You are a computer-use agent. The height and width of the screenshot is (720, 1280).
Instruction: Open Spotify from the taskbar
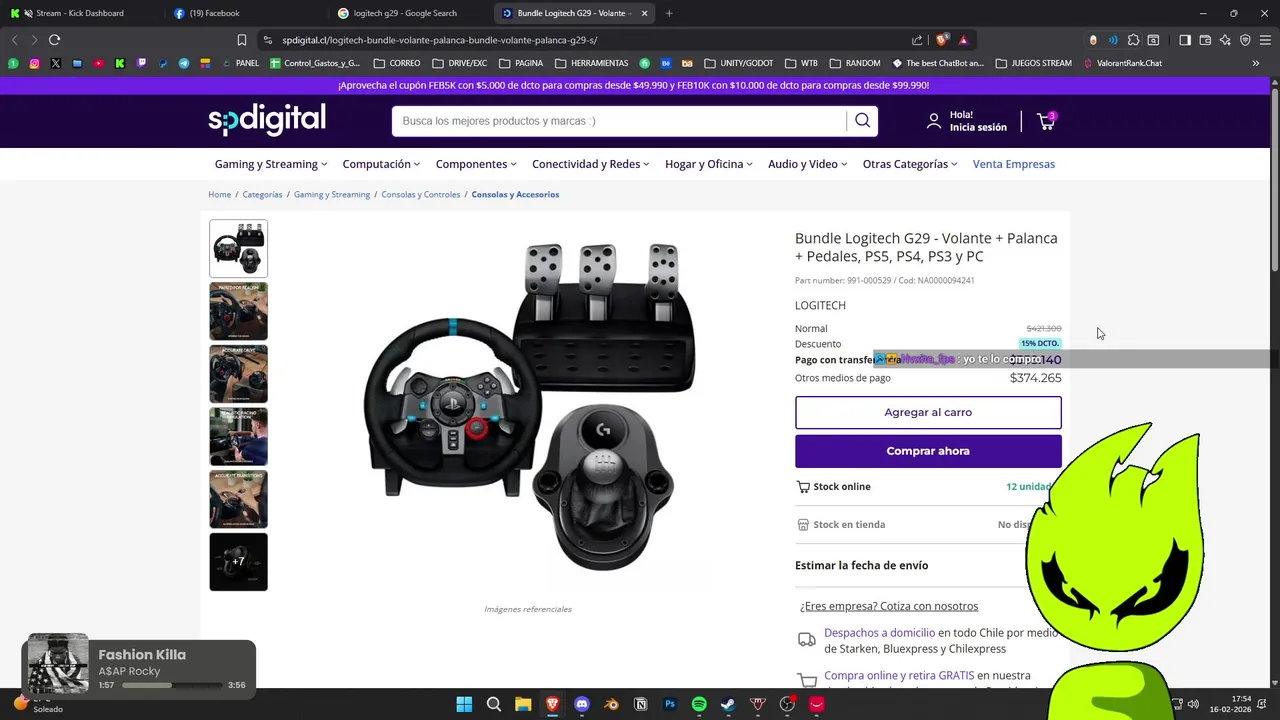699,704
